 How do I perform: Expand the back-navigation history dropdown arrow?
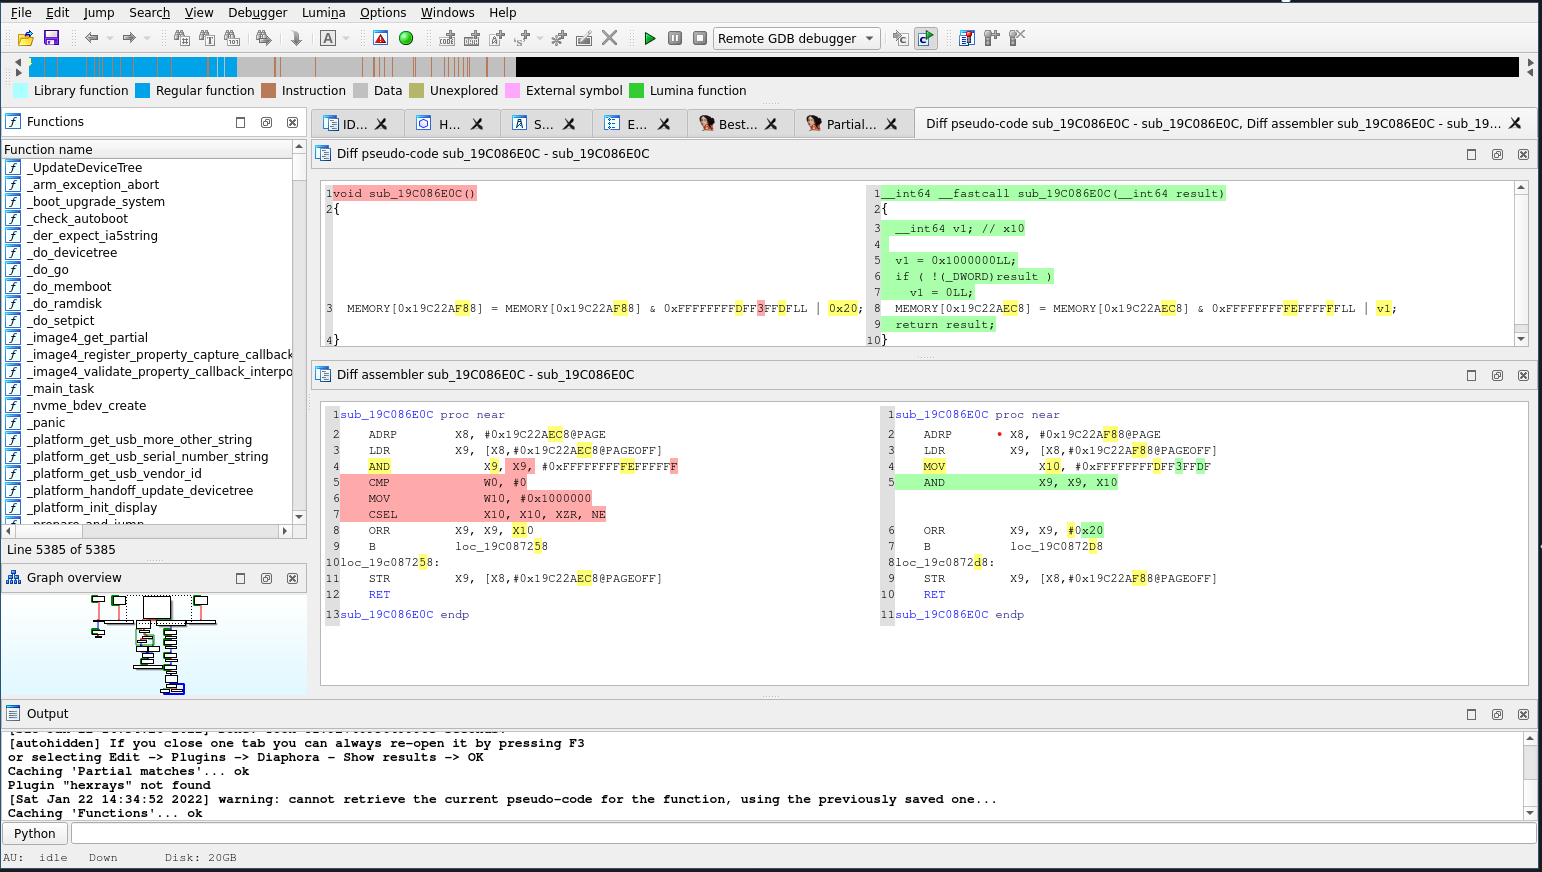[109, 38]
